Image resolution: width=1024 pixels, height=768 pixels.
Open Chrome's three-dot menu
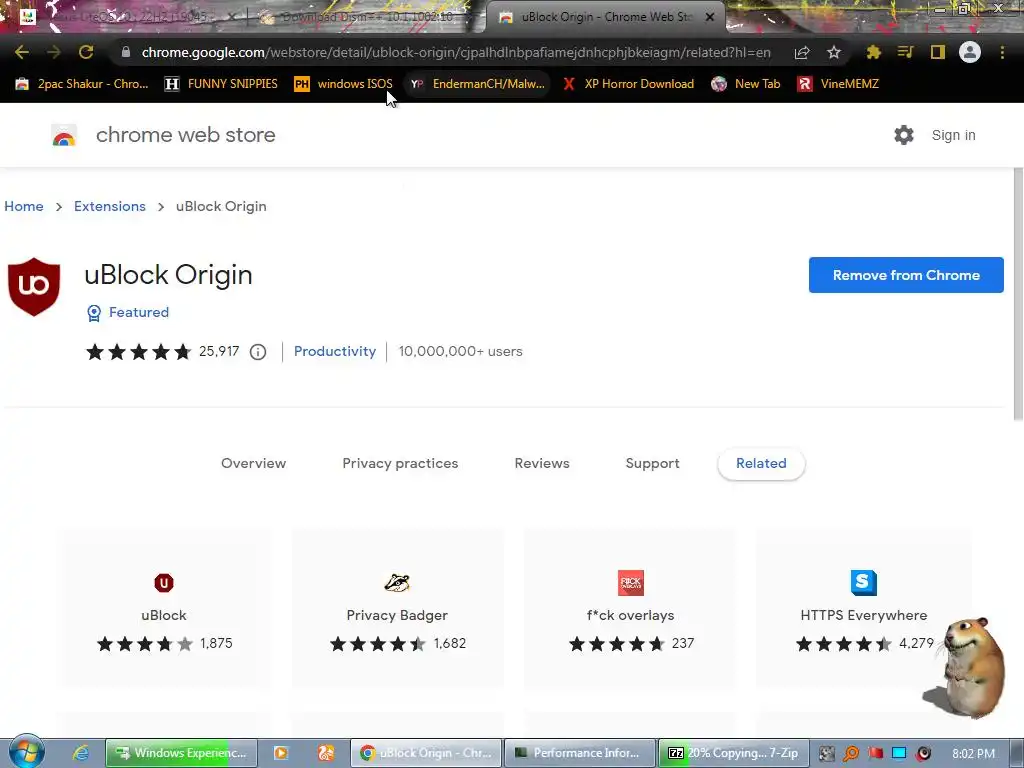[1002, 52]
